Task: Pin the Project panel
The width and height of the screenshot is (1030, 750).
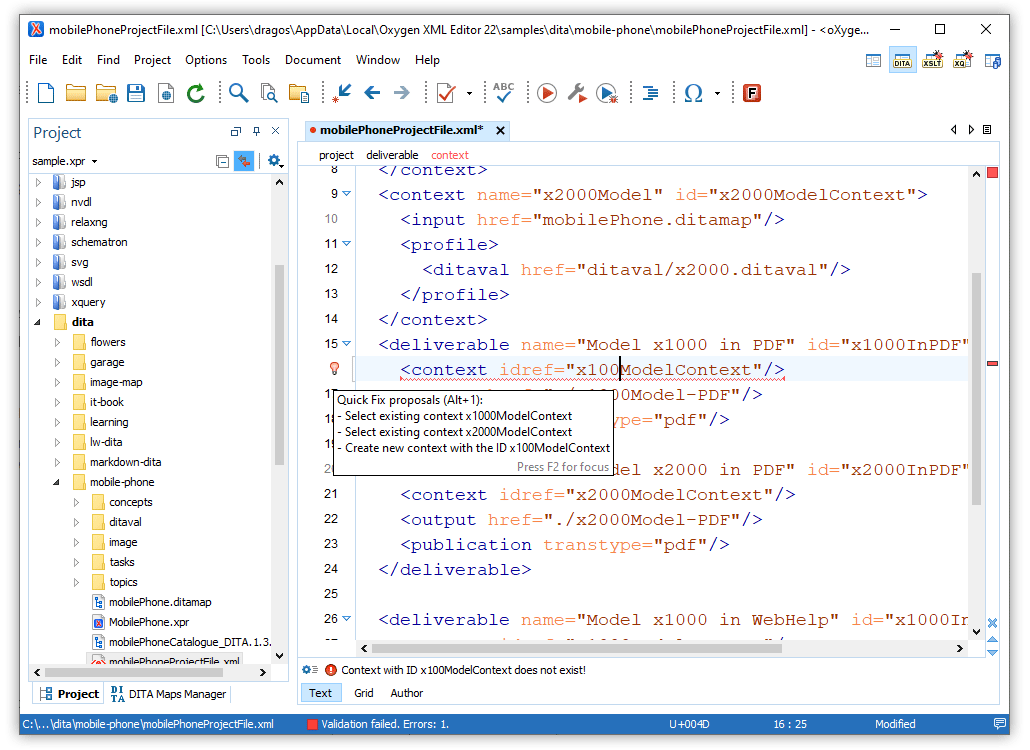Action: click(x=256, y=131)
